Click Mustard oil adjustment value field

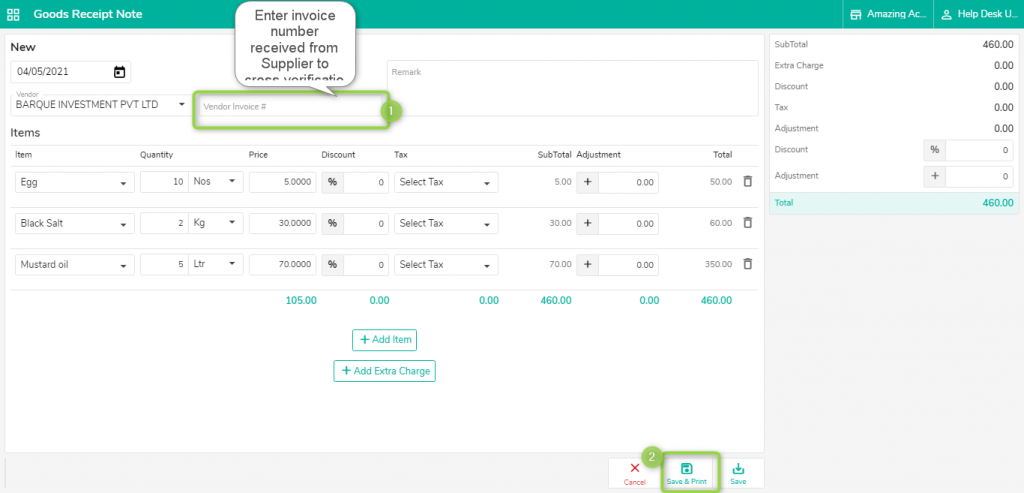628,264
